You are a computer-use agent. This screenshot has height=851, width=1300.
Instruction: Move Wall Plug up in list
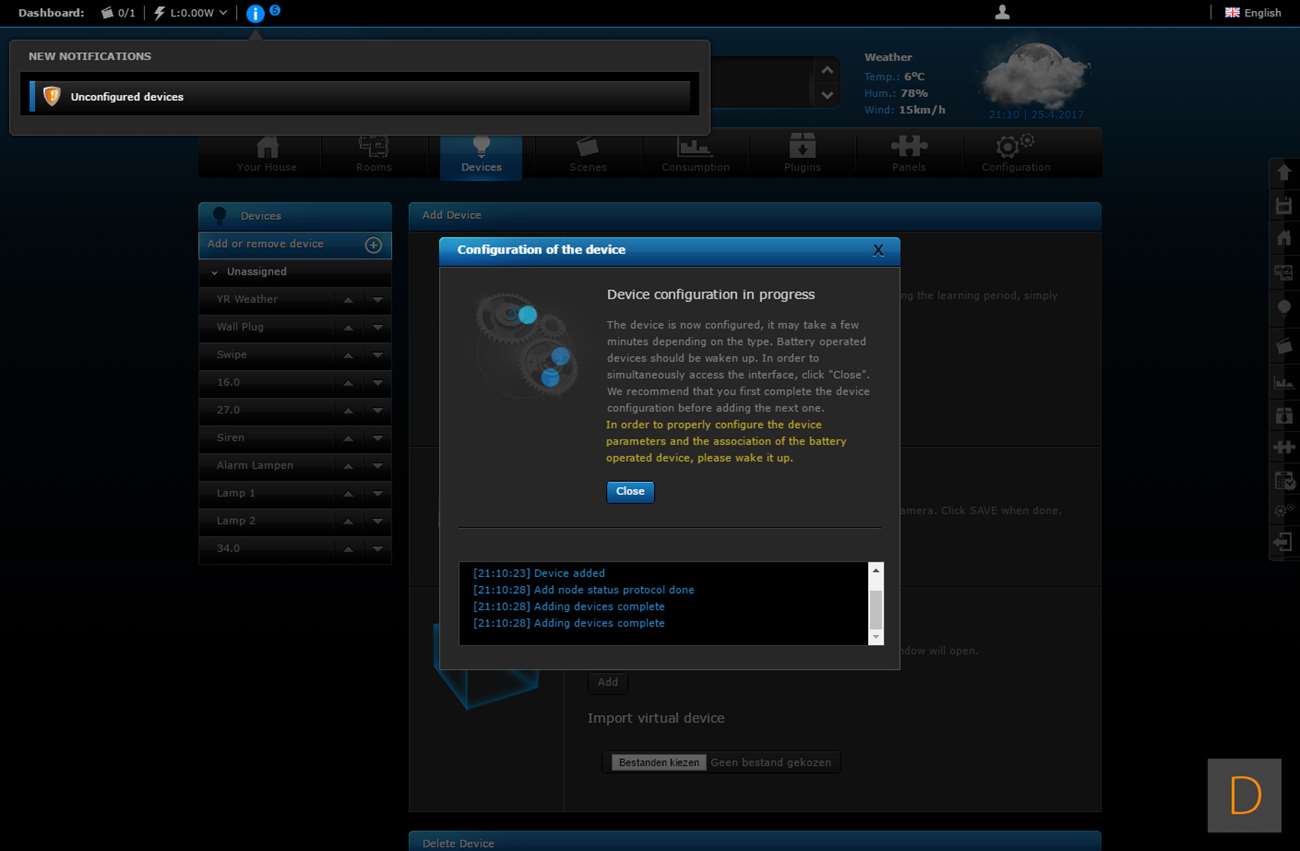coord(348,327)
